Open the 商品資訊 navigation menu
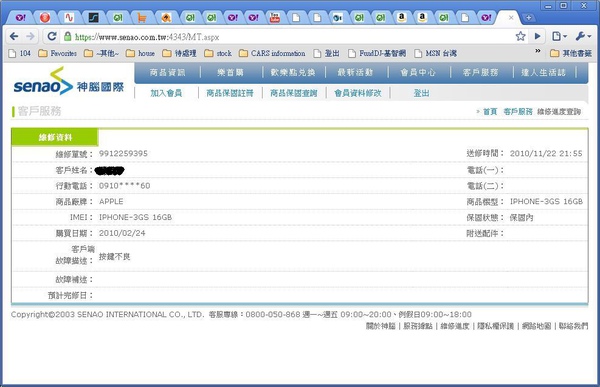 pos(168,72)
